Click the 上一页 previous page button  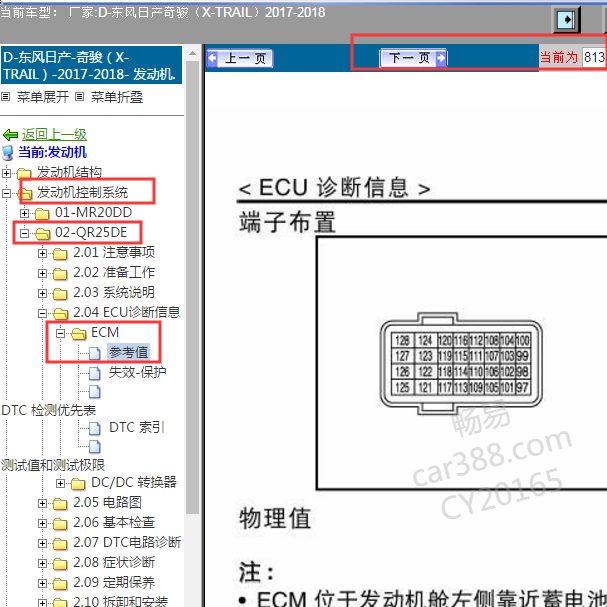(x=240, y=58)
